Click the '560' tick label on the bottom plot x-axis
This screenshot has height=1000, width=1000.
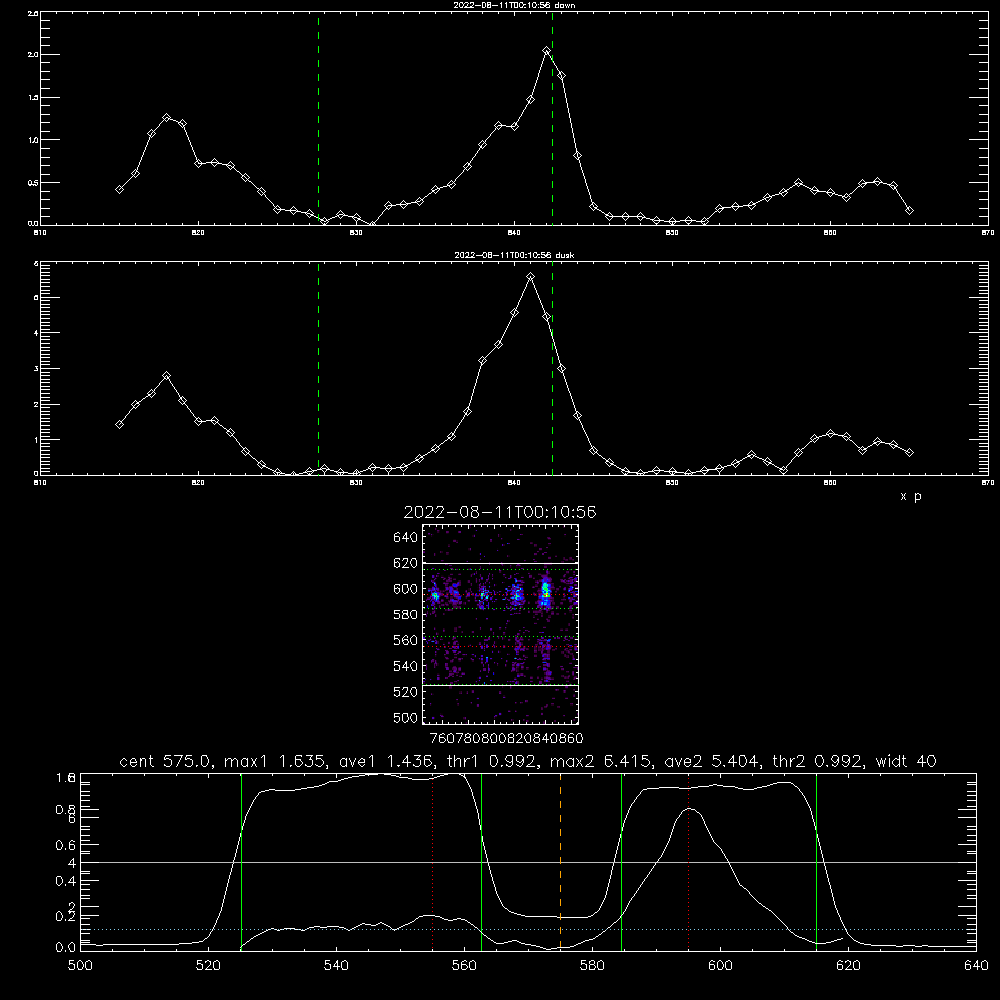464,966
